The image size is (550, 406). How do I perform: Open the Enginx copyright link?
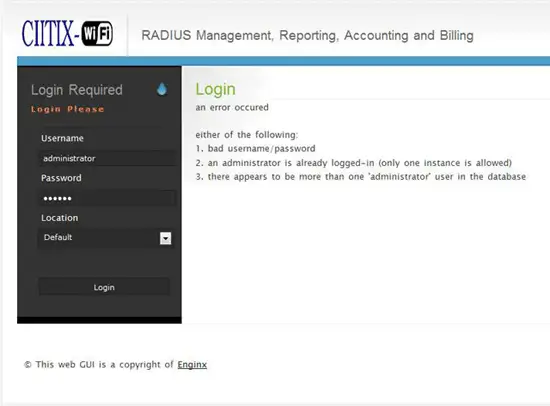[192, 365]
